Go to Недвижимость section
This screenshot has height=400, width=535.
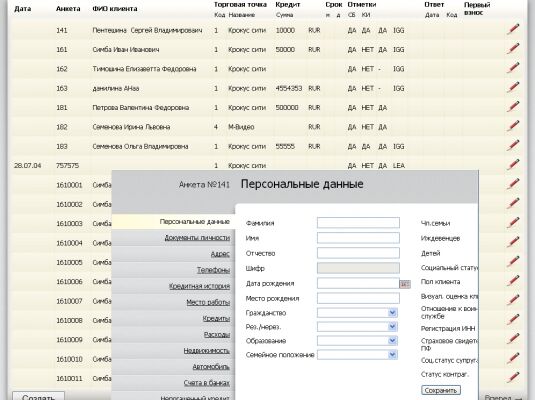[x=206, y=351]
